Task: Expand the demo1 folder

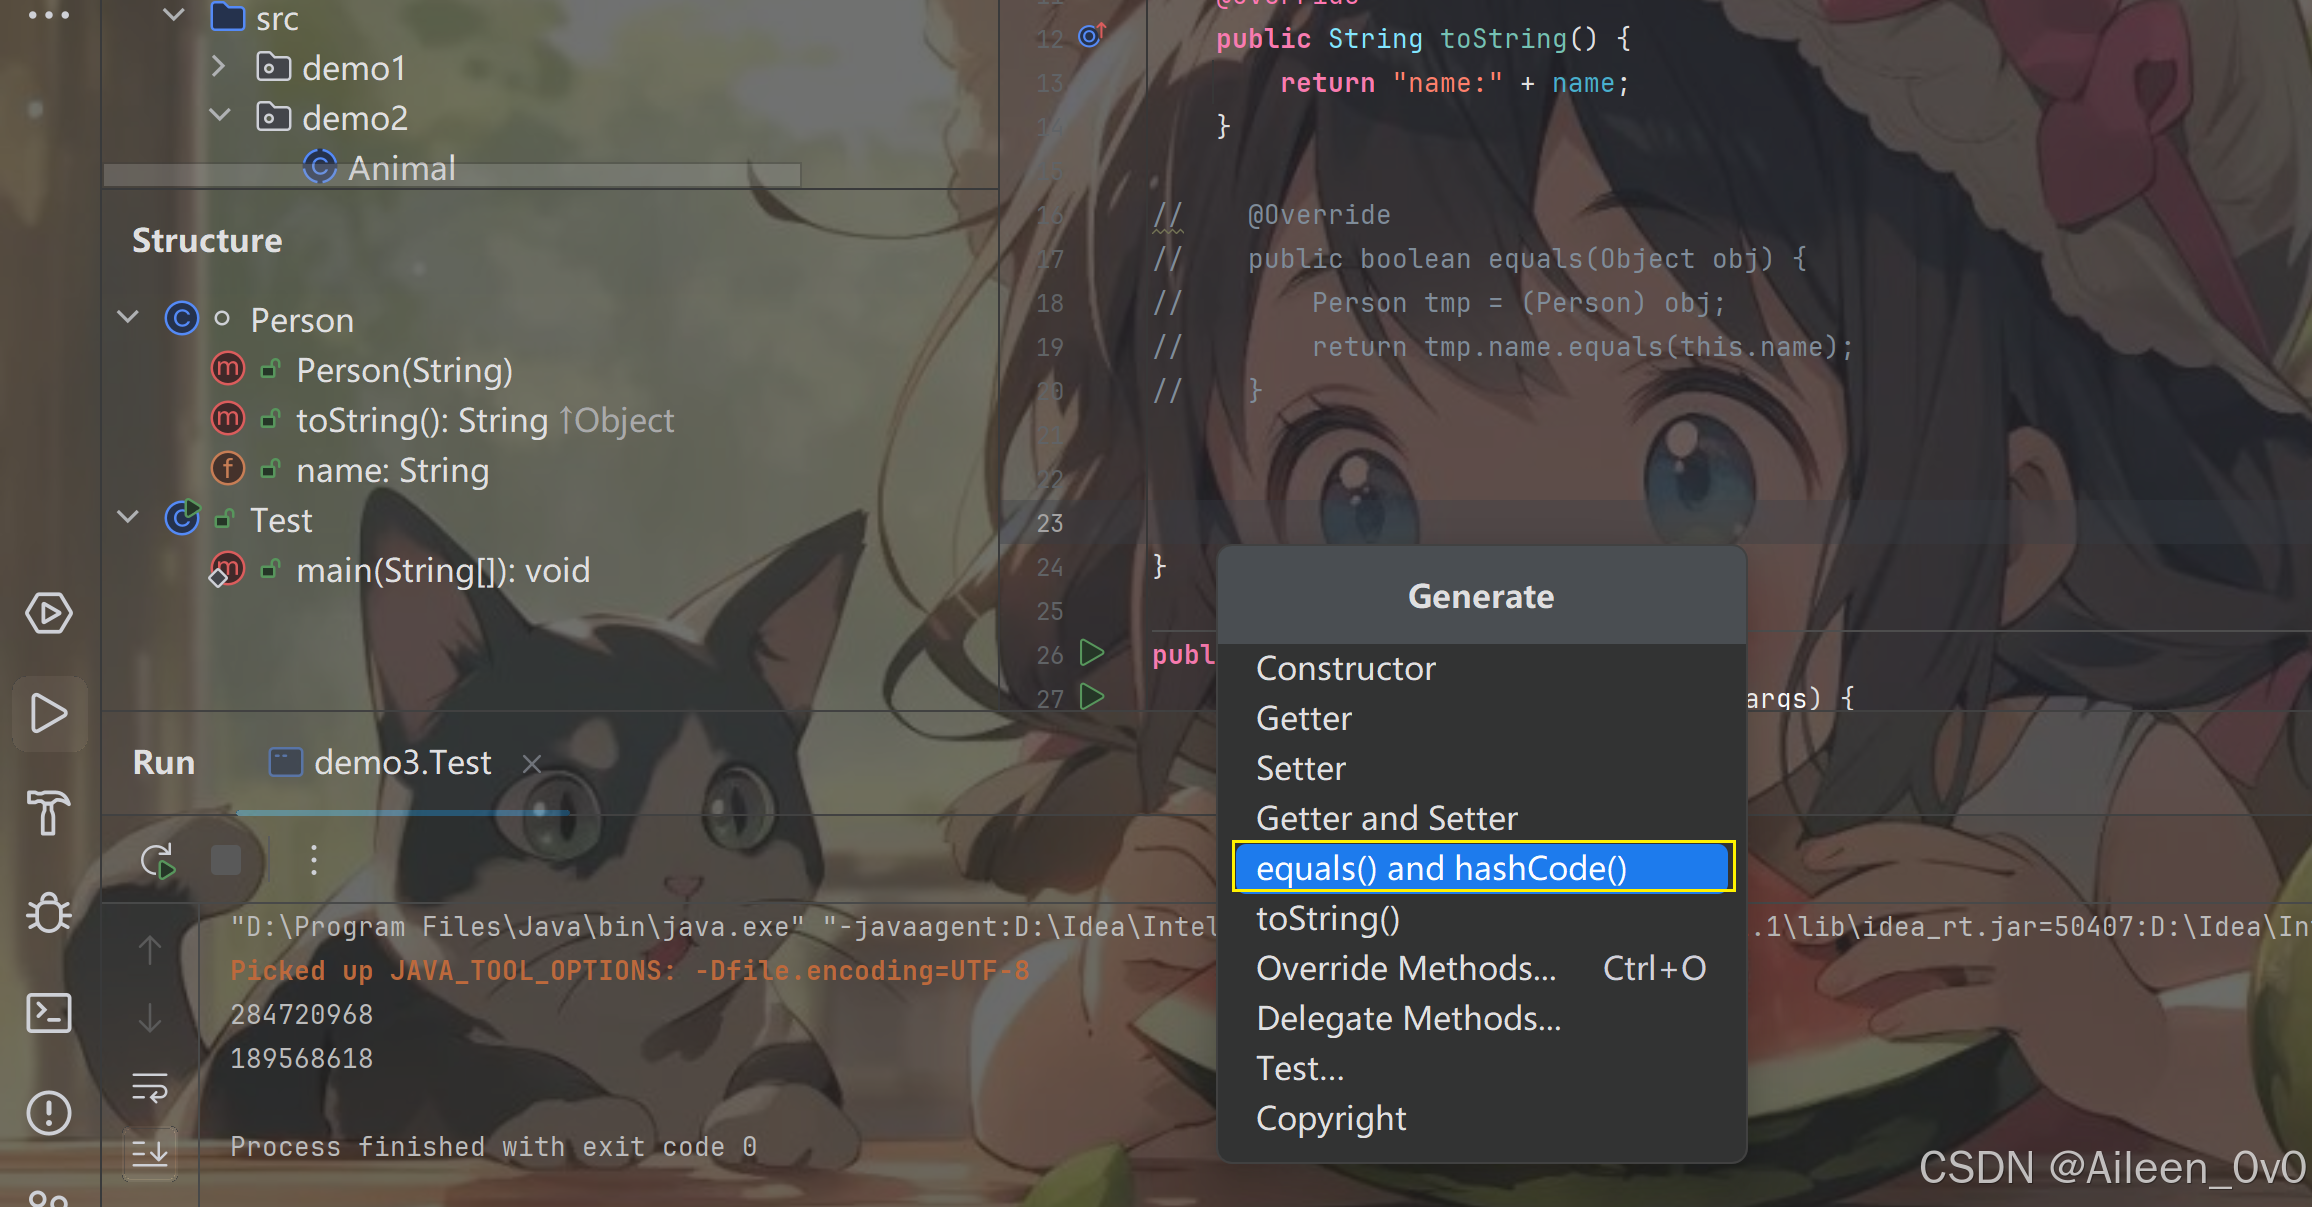Action: 219,67
